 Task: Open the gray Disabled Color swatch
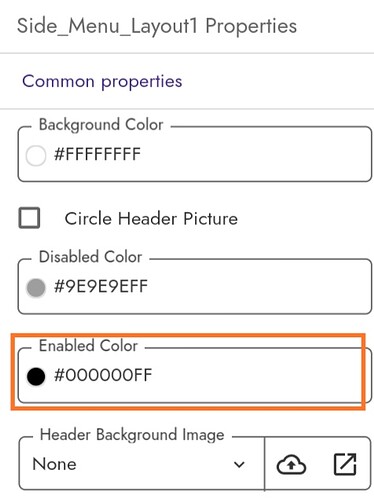pos(36,288)
